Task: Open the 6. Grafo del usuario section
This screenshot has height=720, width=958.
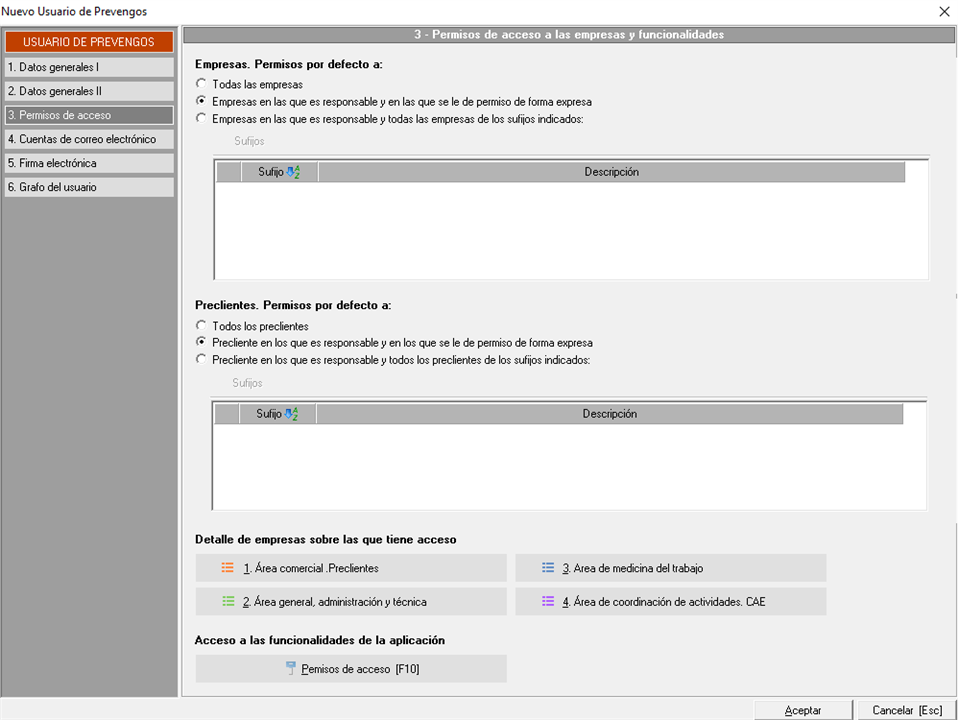Action: click(89, 187)
